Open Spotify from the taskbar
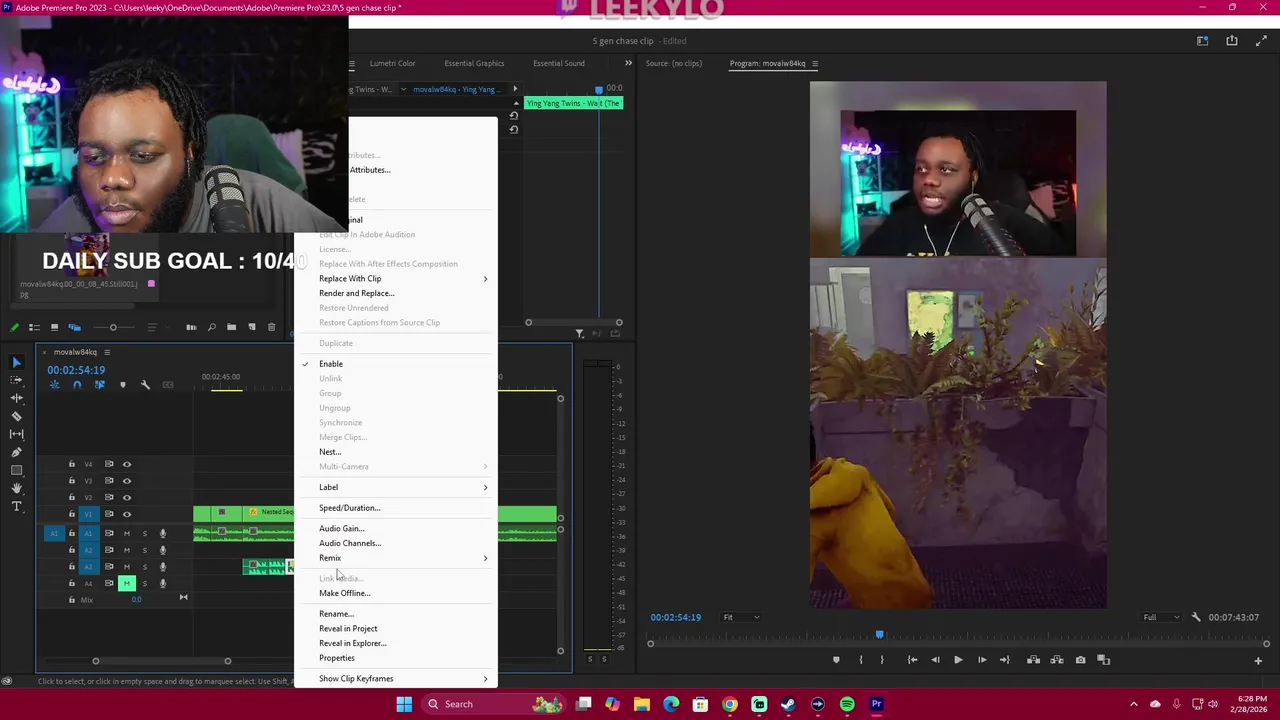 (847, 704)
